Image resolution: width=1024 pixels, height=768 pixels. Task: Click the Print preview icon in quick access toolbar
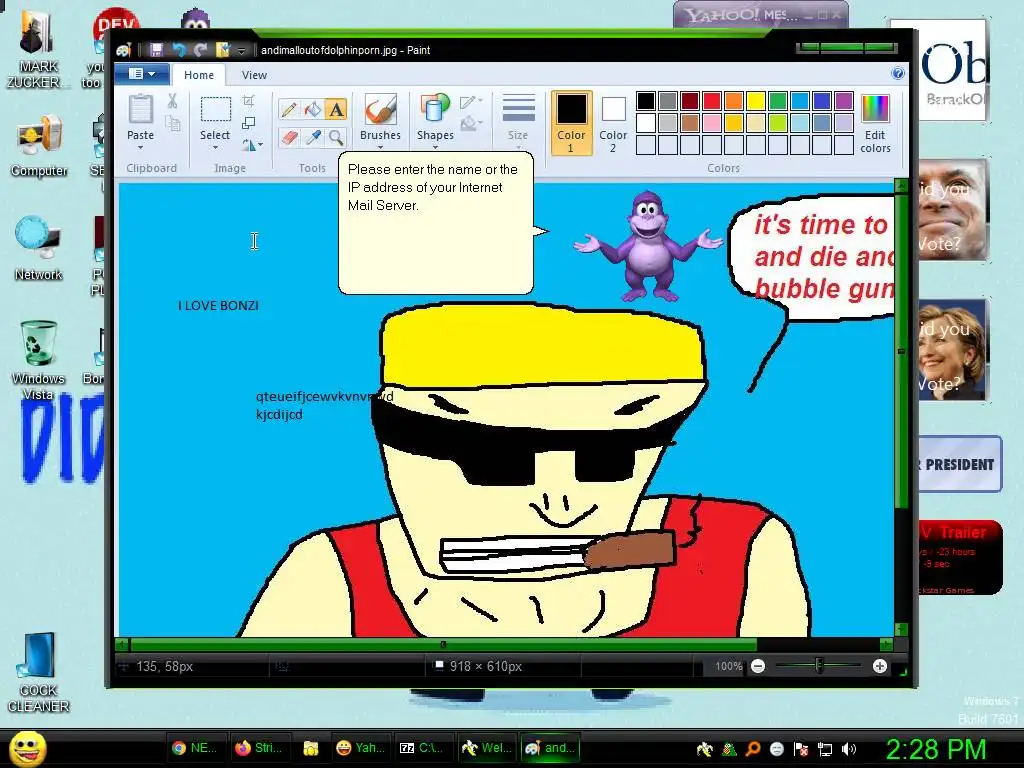[223, 50]
